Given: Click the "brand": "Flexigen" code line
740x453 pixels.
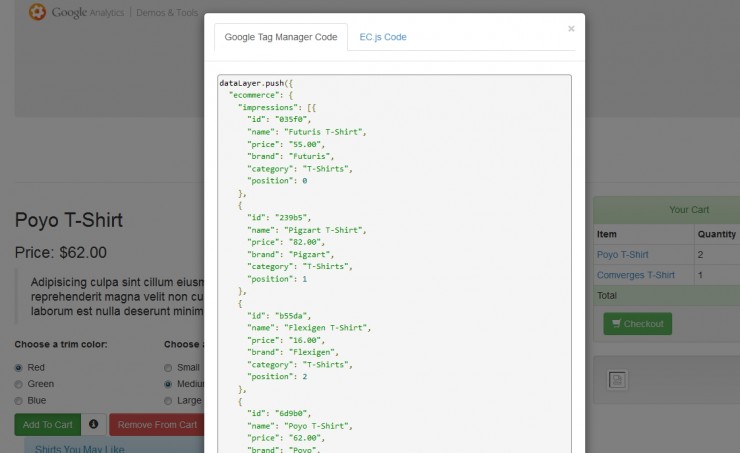Looking at the screenshot, I should coord(293,352).
